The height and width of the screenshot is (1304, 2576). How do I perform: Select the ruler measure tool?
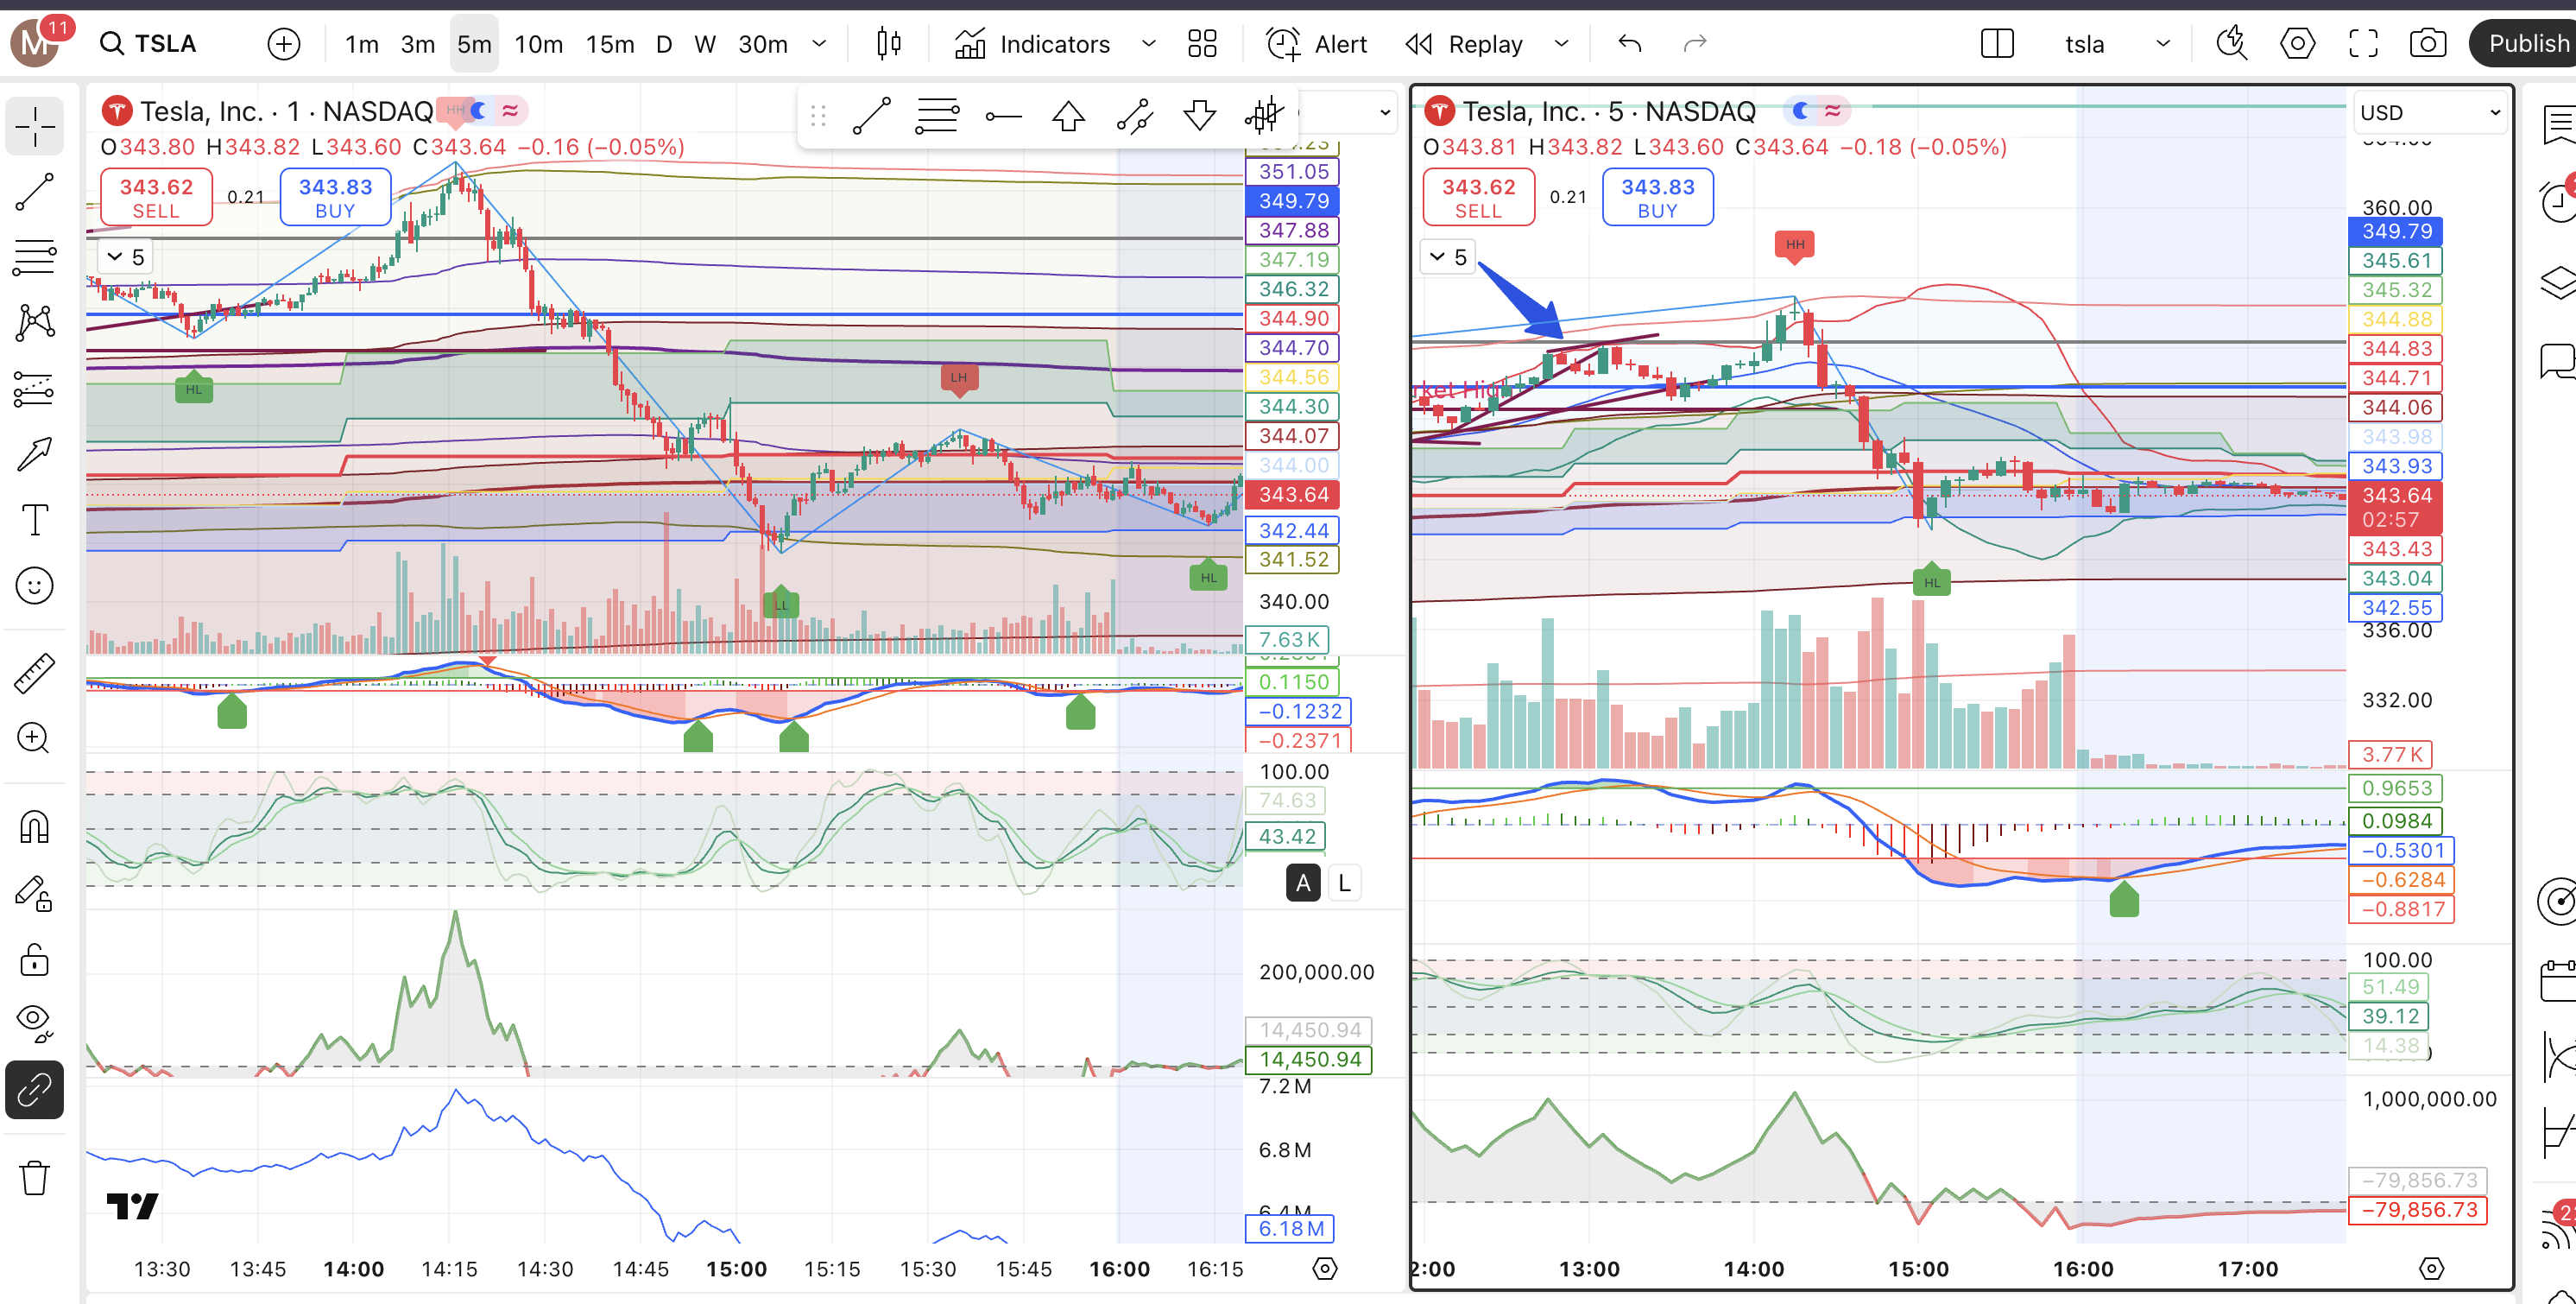coord(34,673)
